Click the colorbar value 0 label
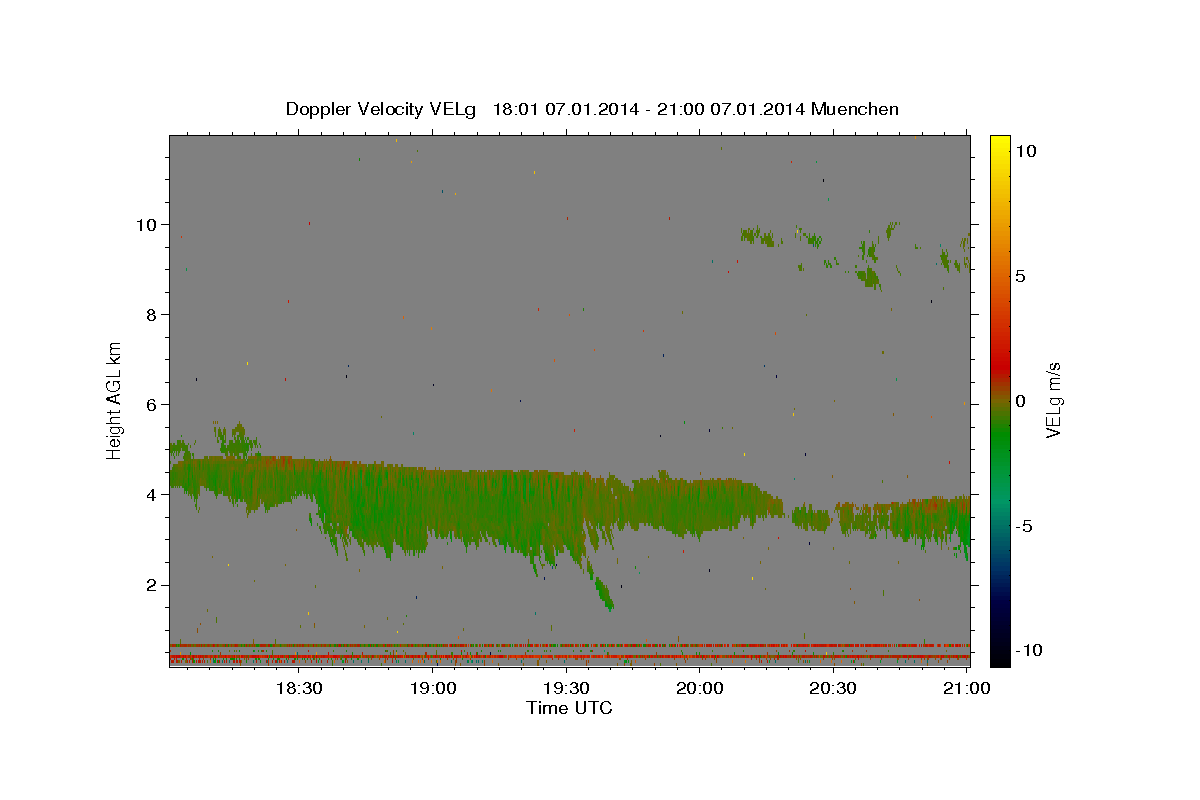Screen dimensions: 1200x800 pyautogui.click(x=1020, y=401)
